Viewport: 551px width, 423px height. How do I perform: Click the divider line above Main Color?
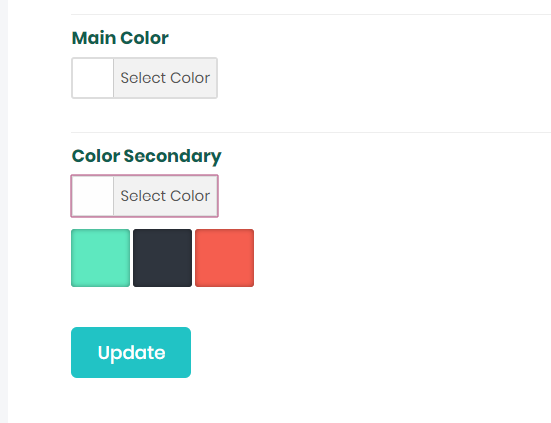pyautogui.click(x=311, y=14)
